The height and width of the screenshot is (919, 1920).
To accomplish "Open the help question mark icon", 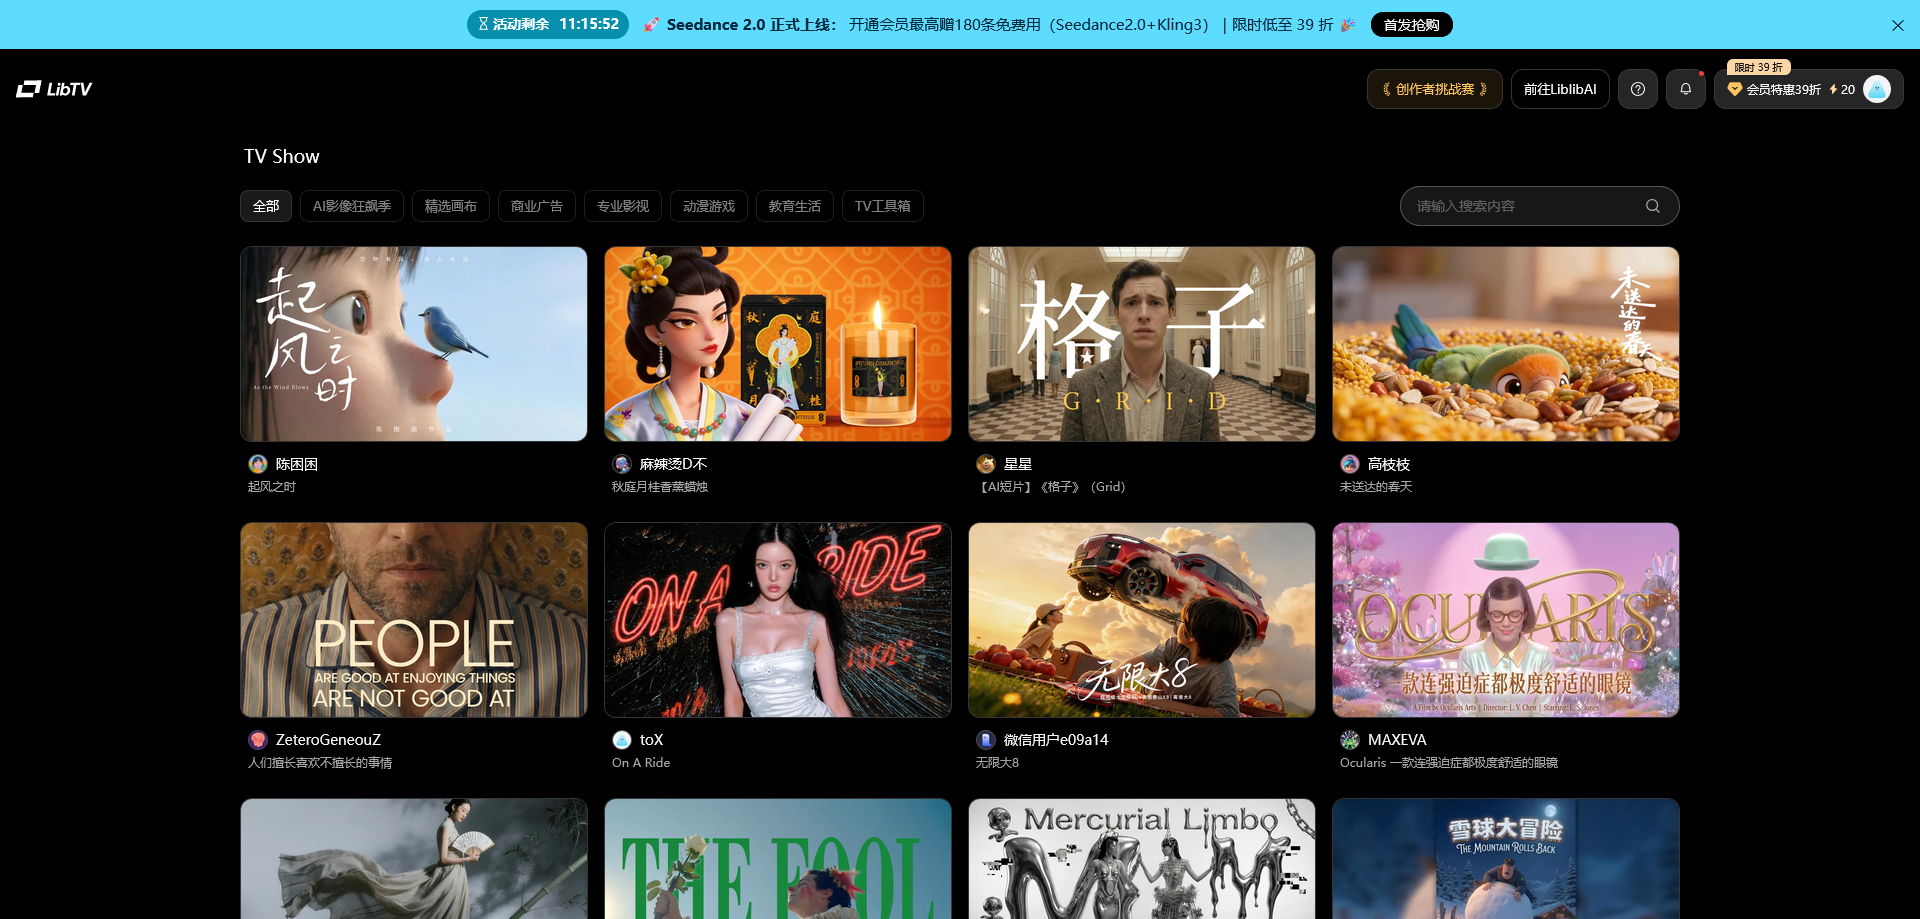I will coord(1637,89).
